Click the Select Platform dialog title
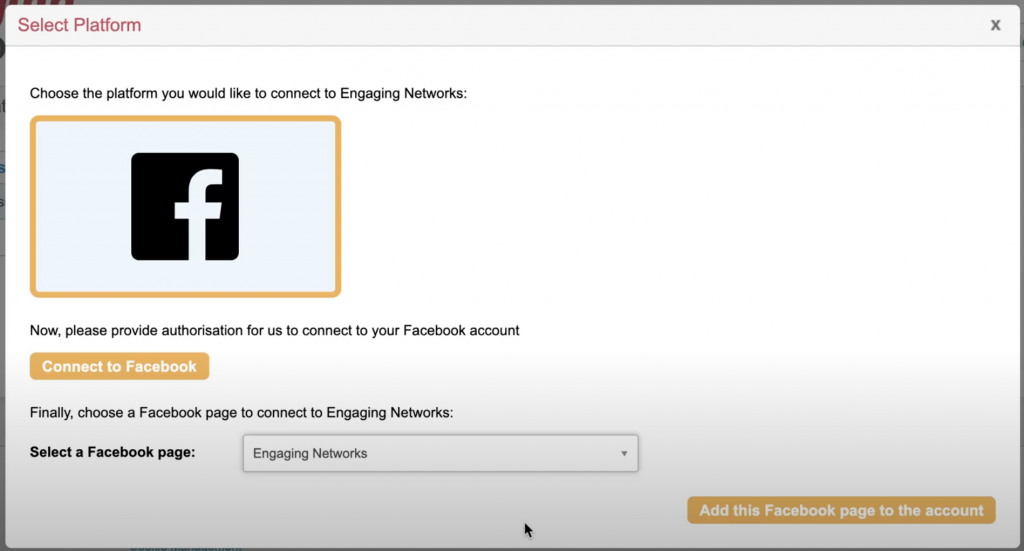This screenshot has width=1024, height=551. [x=79, y=25]
